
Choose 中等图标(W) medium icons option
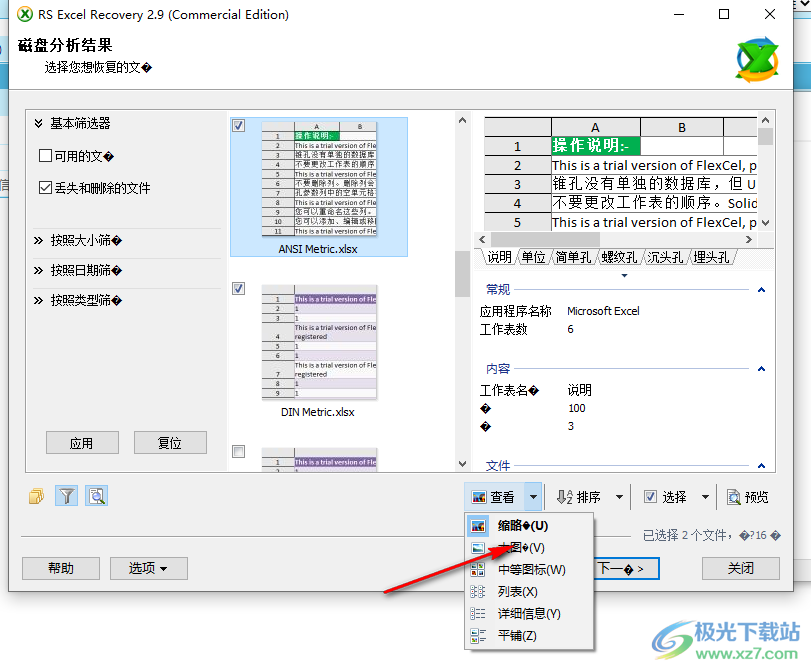pos(529,570)
